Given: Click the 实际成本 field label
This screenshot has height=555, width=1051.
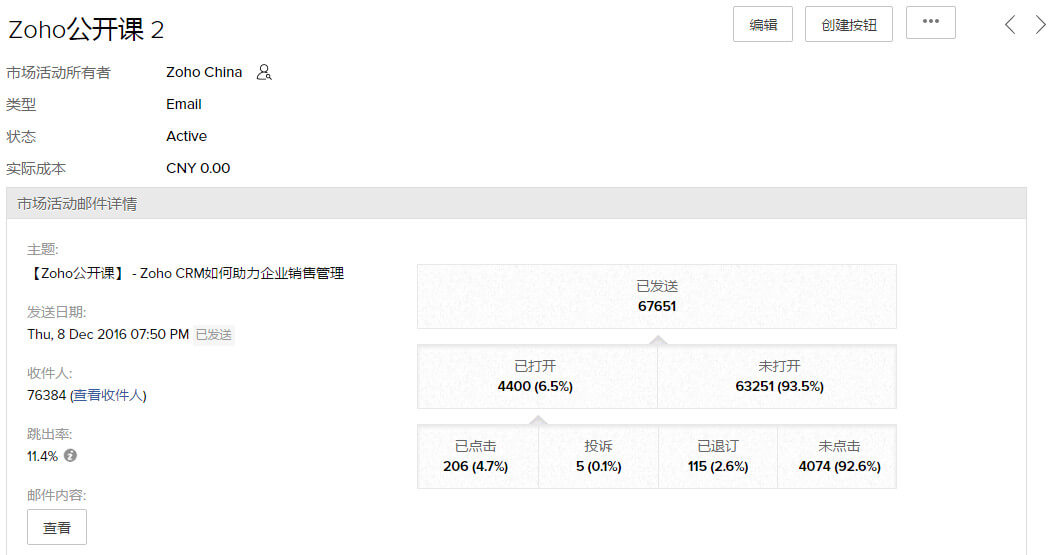Looking at the screenshot, I should click(36, 169).
